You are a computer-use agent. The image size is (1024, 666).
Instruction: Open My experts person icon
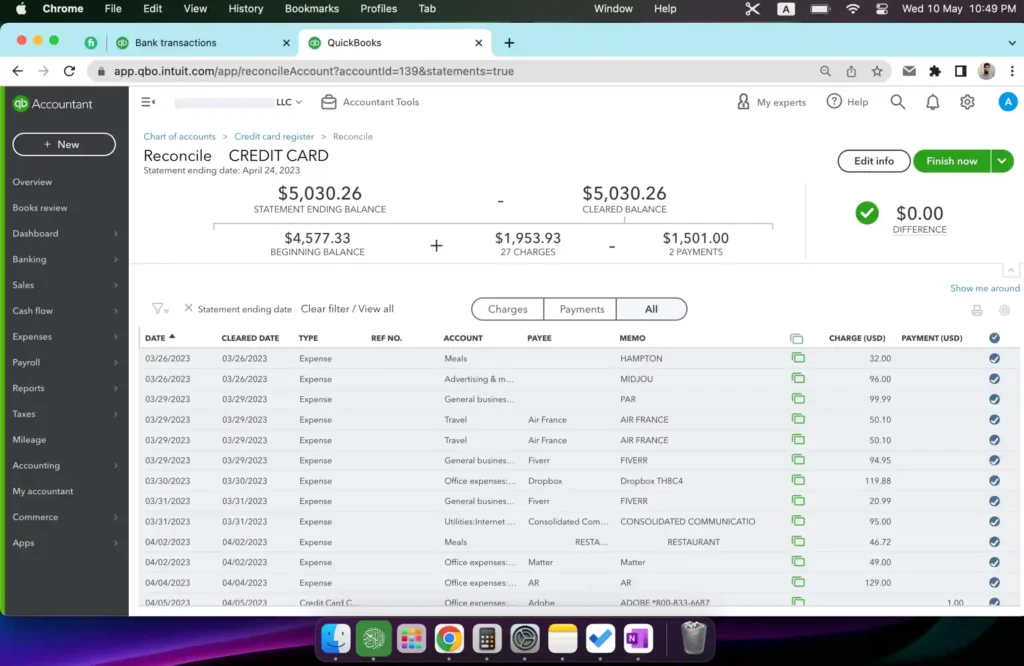pyautogui.click(x=743, y=102)
